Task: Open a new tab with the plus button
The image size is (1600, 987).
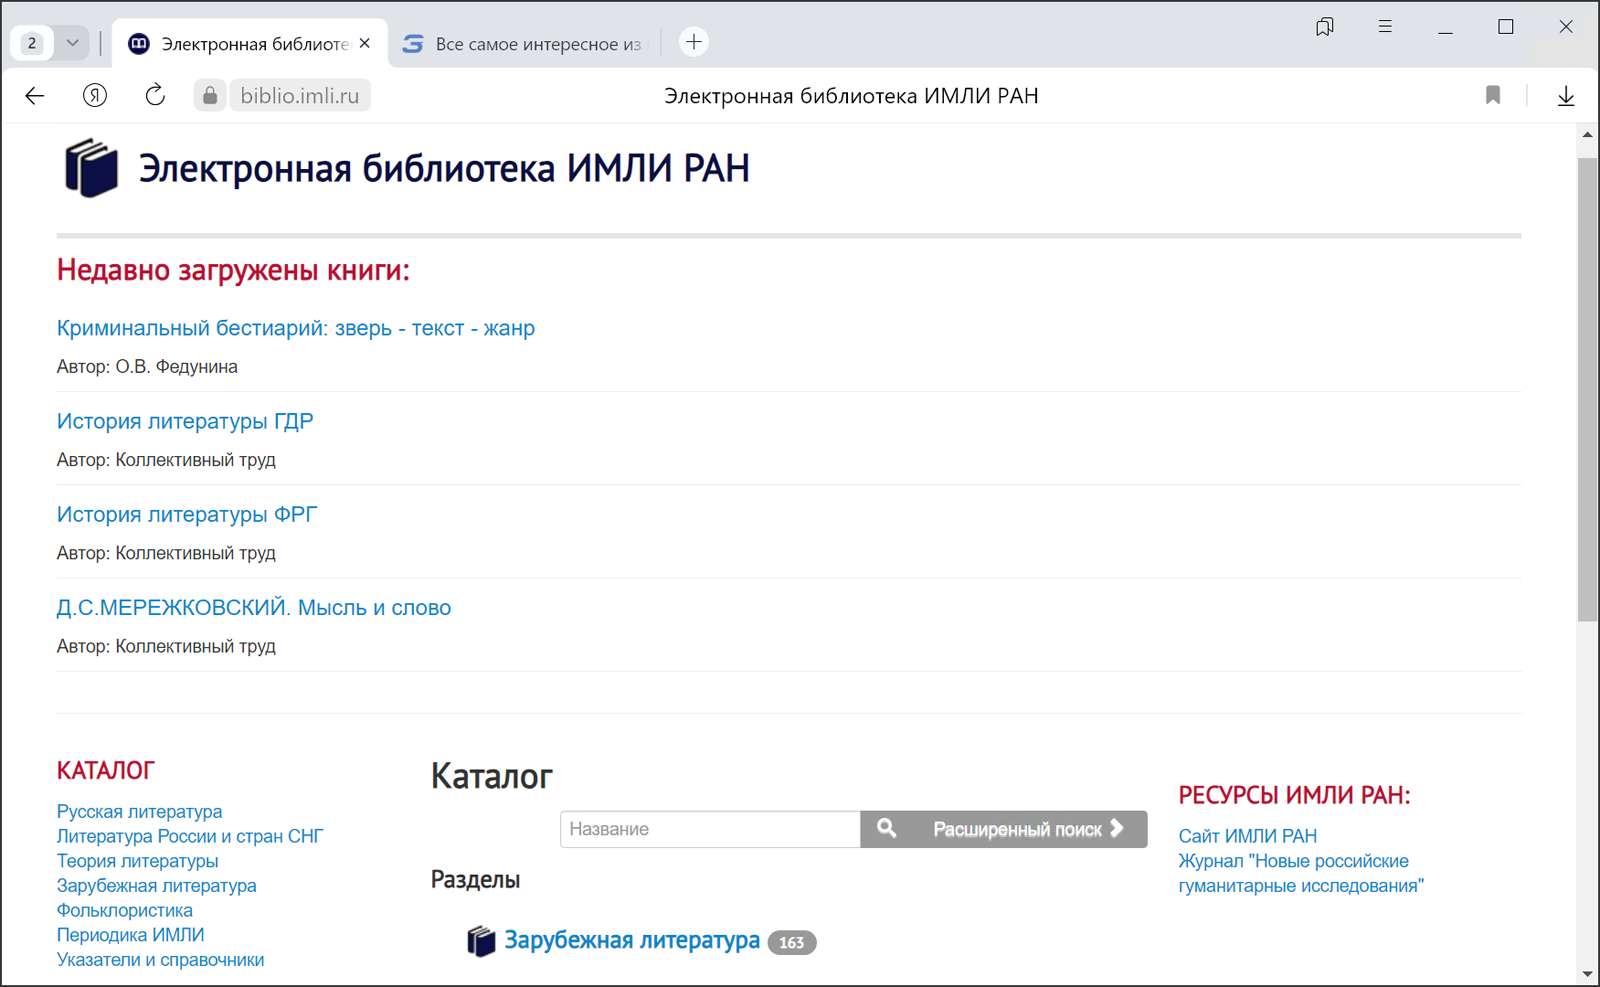Action: coord(694,42)
